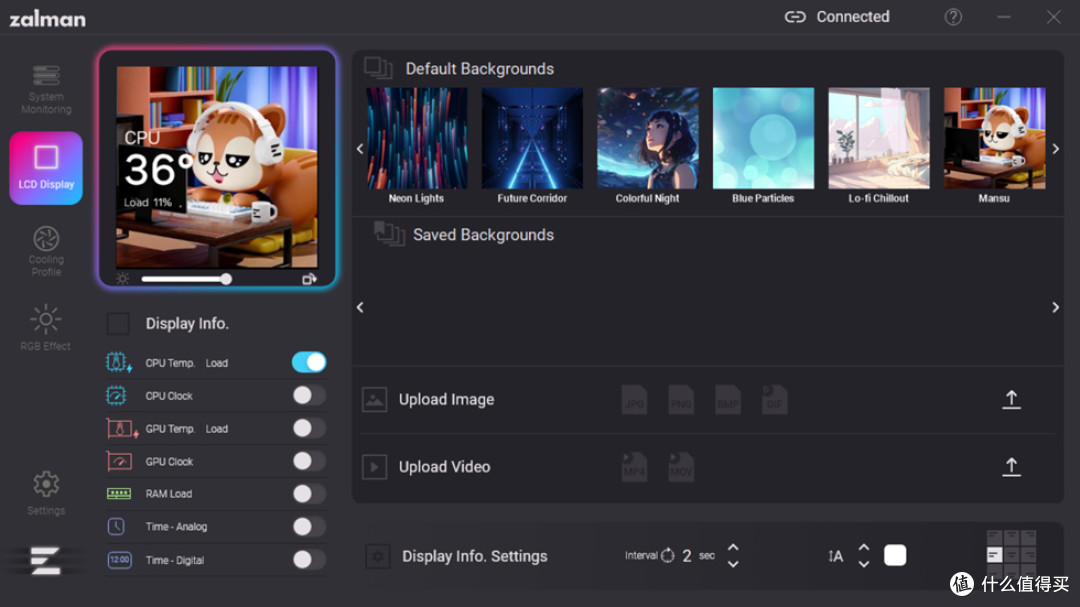The width and height of the screenshot is (1080, 607).
Task: Select the Lo-fi Chillout background
Action: (x=879, y=138)
